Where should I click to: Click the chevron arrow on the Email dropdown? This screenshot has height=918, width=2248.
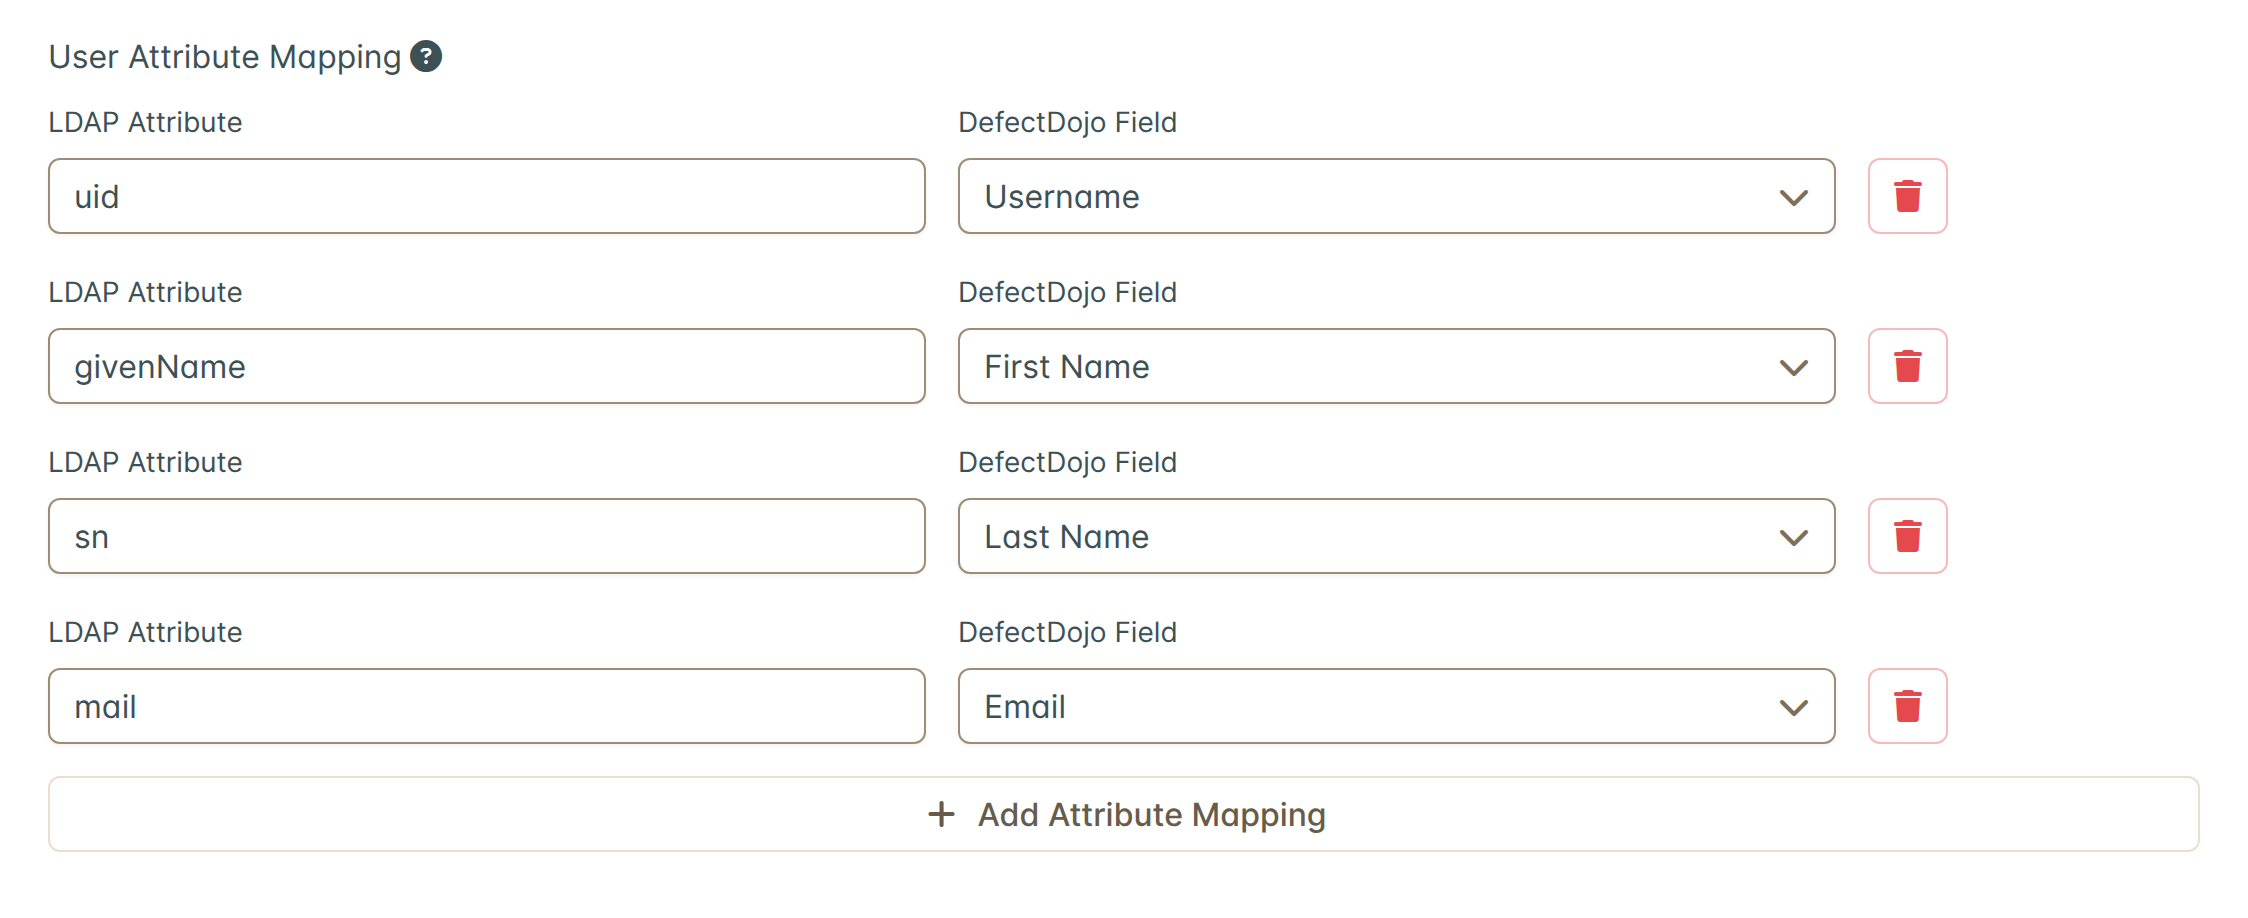1794,708
